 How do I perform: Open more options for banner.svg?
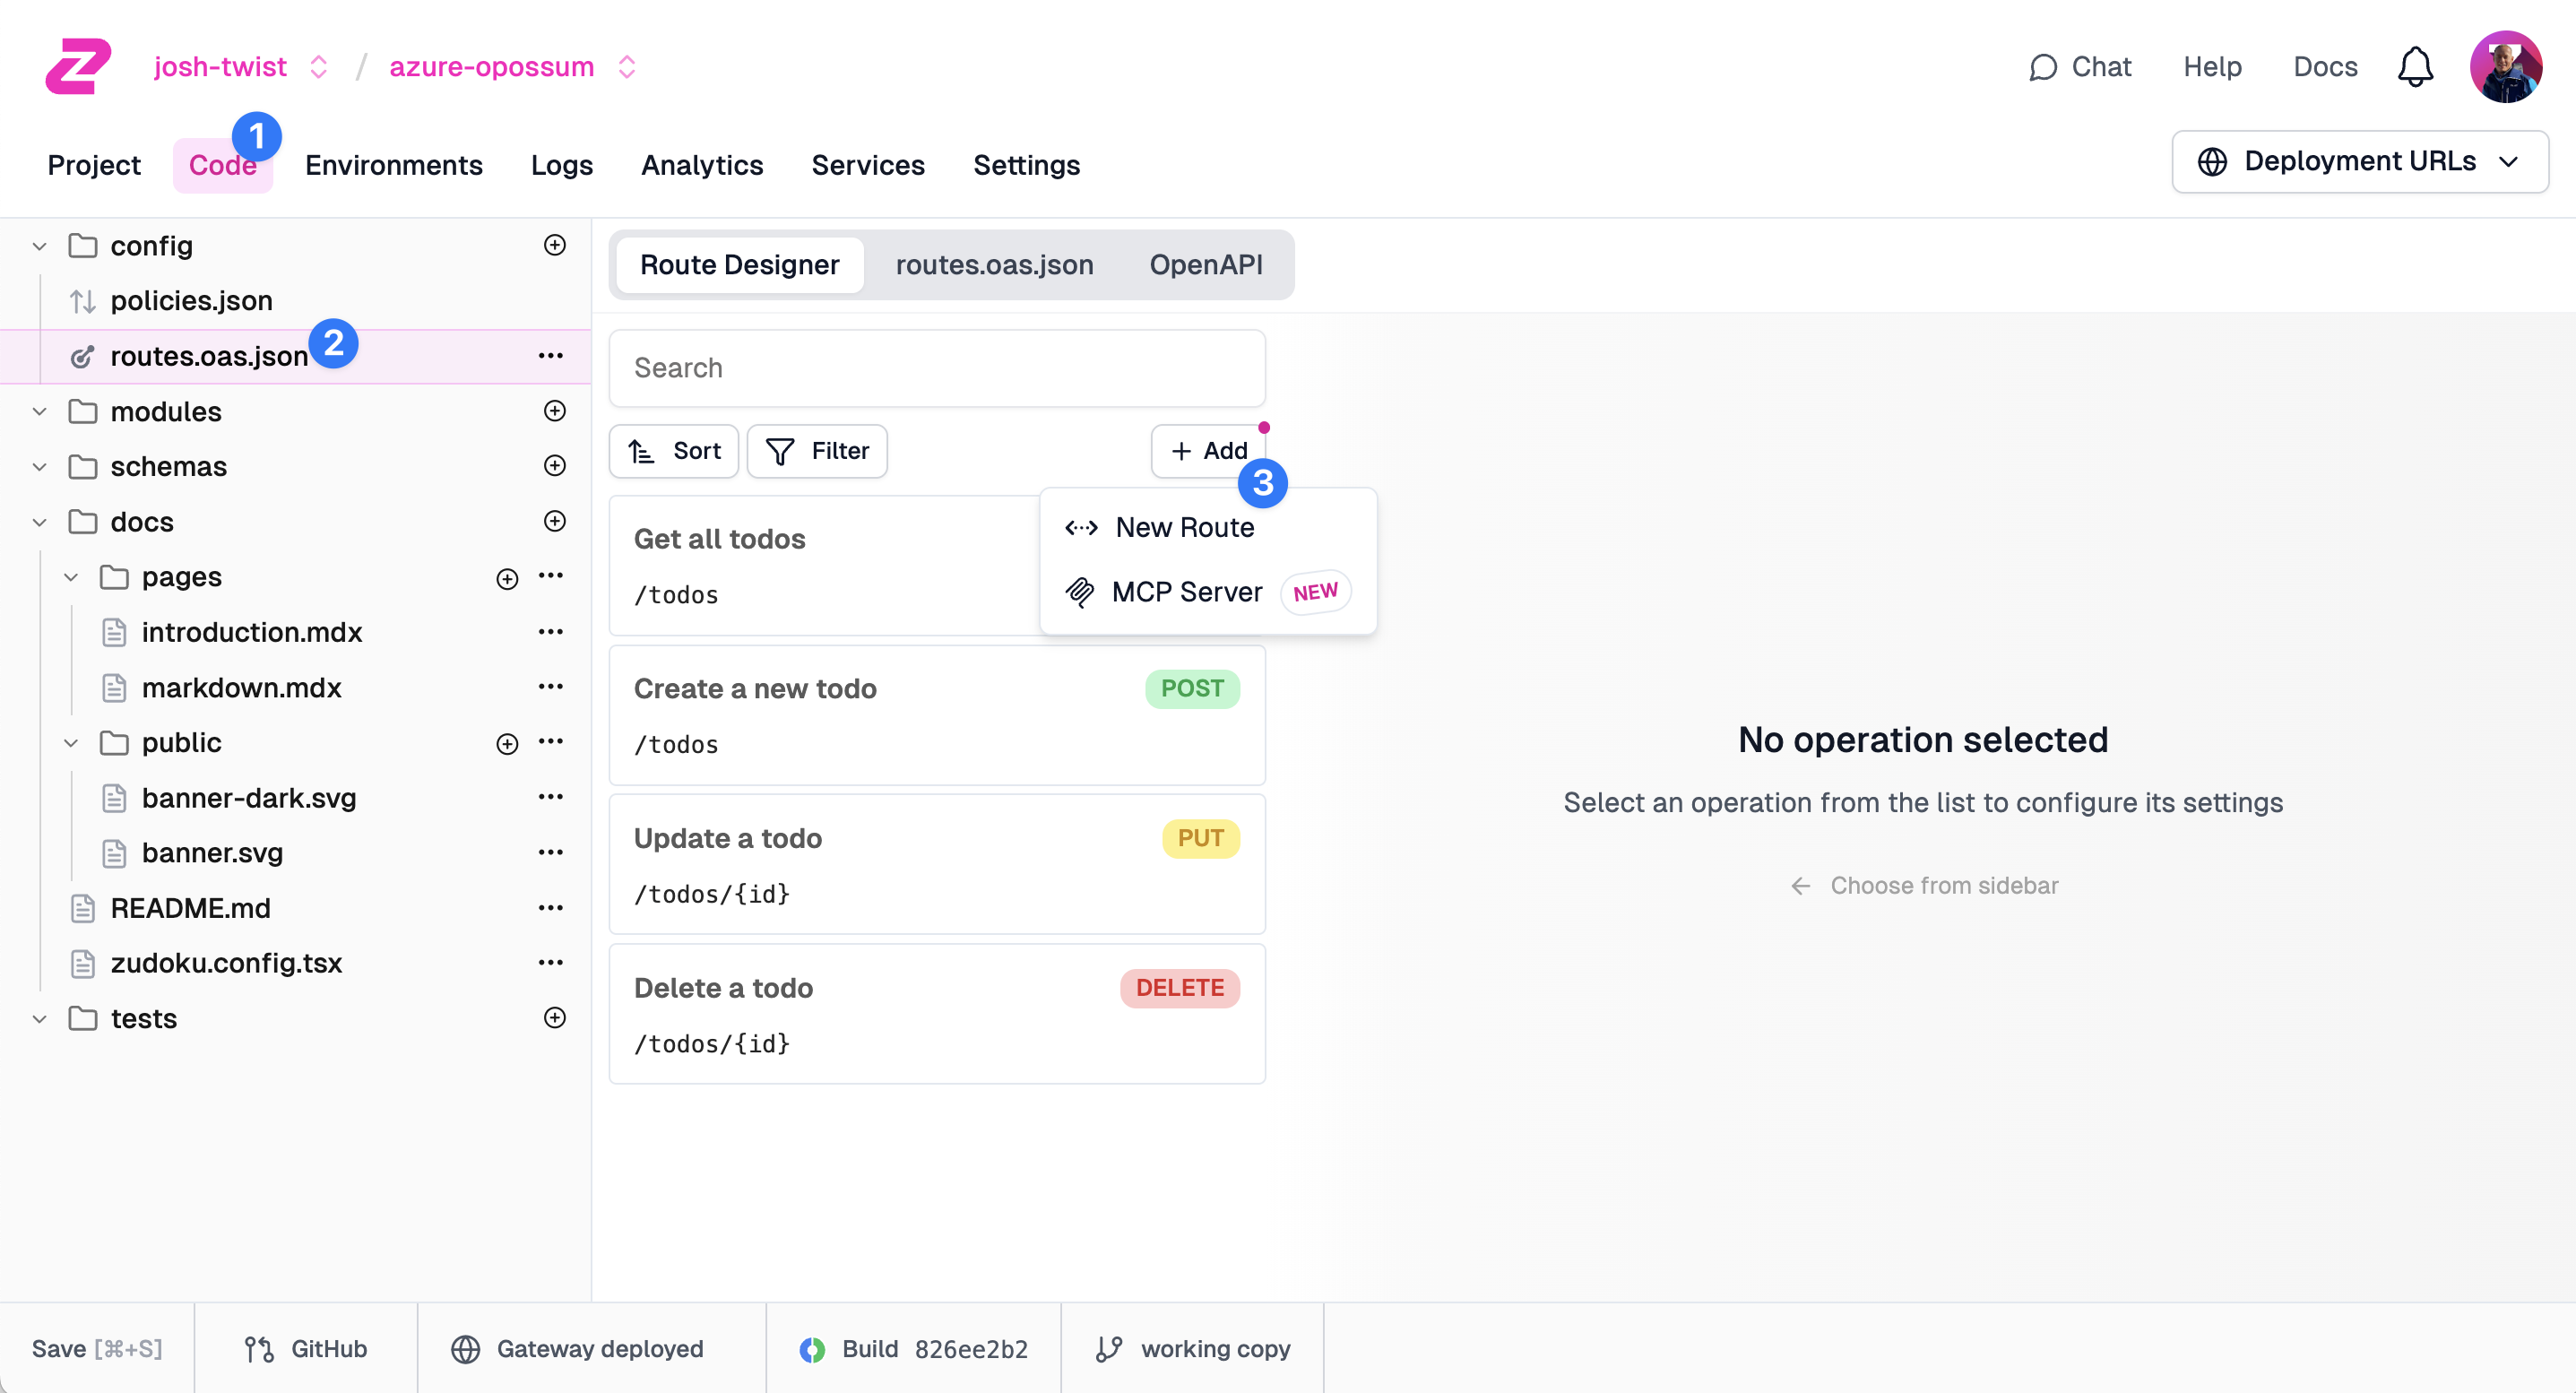point(550,853)
